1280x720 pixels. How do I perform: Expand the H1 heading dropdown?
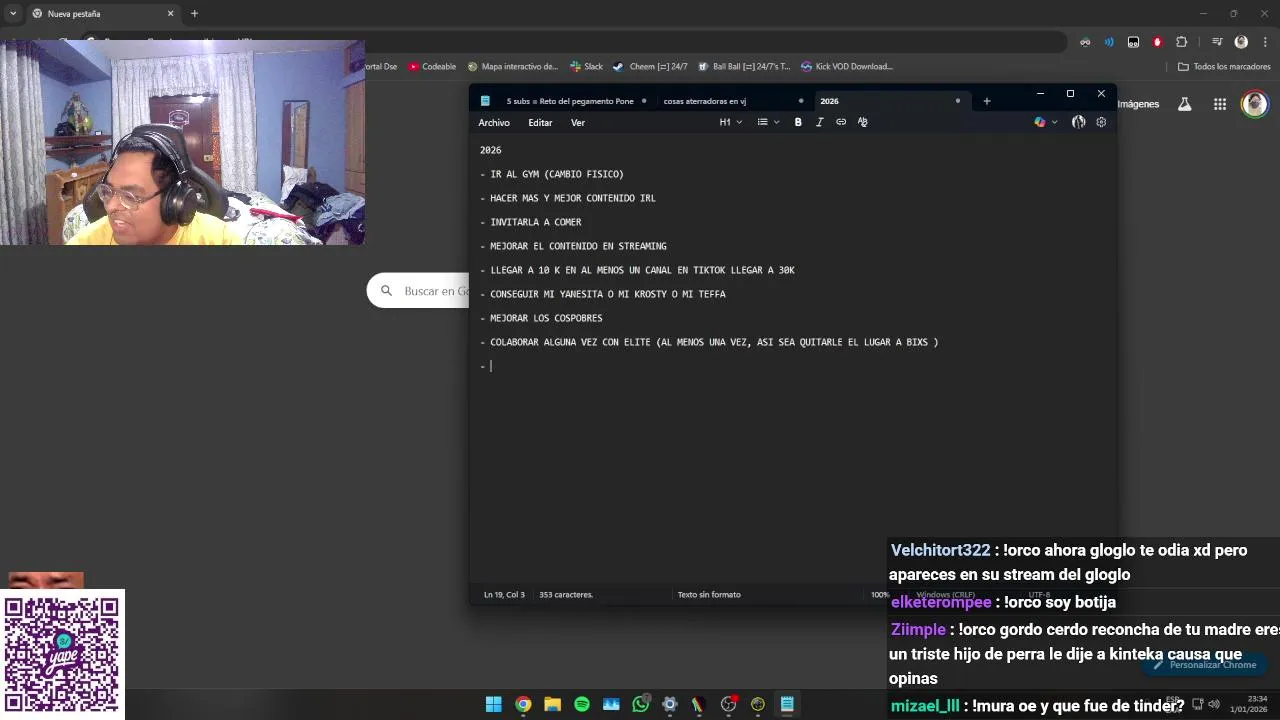(731, 122)
